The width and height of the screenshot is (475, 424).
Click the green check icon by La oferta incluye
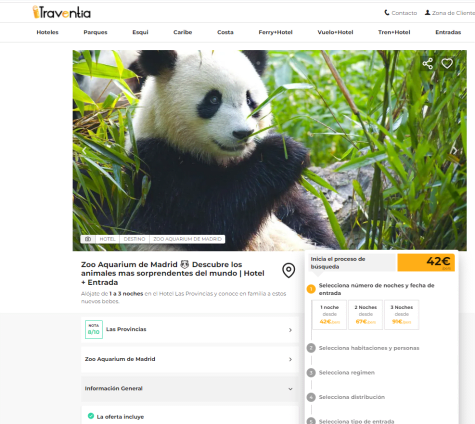pyautogui.click(x=91, y=416)
